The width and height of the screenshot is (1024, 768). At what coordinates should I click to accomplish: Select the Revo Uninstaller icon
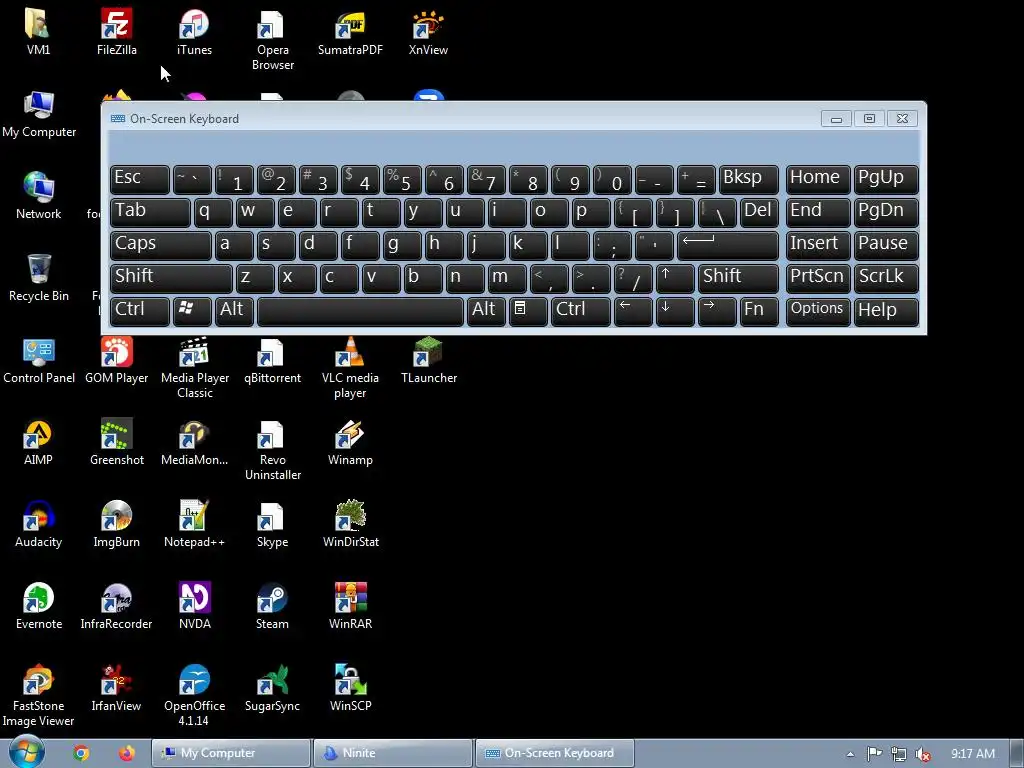(272, 451)
